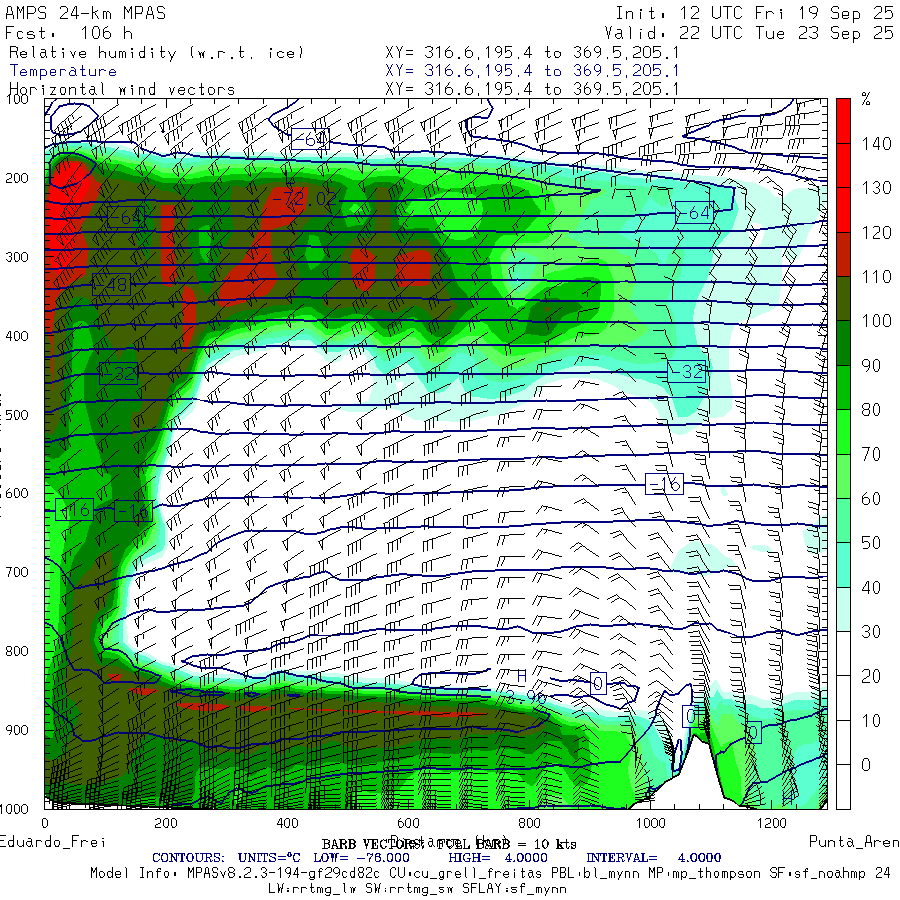
Task: Click the 'INTERVAL= 4.0000' contour value
Action: (x=653, y=858)
